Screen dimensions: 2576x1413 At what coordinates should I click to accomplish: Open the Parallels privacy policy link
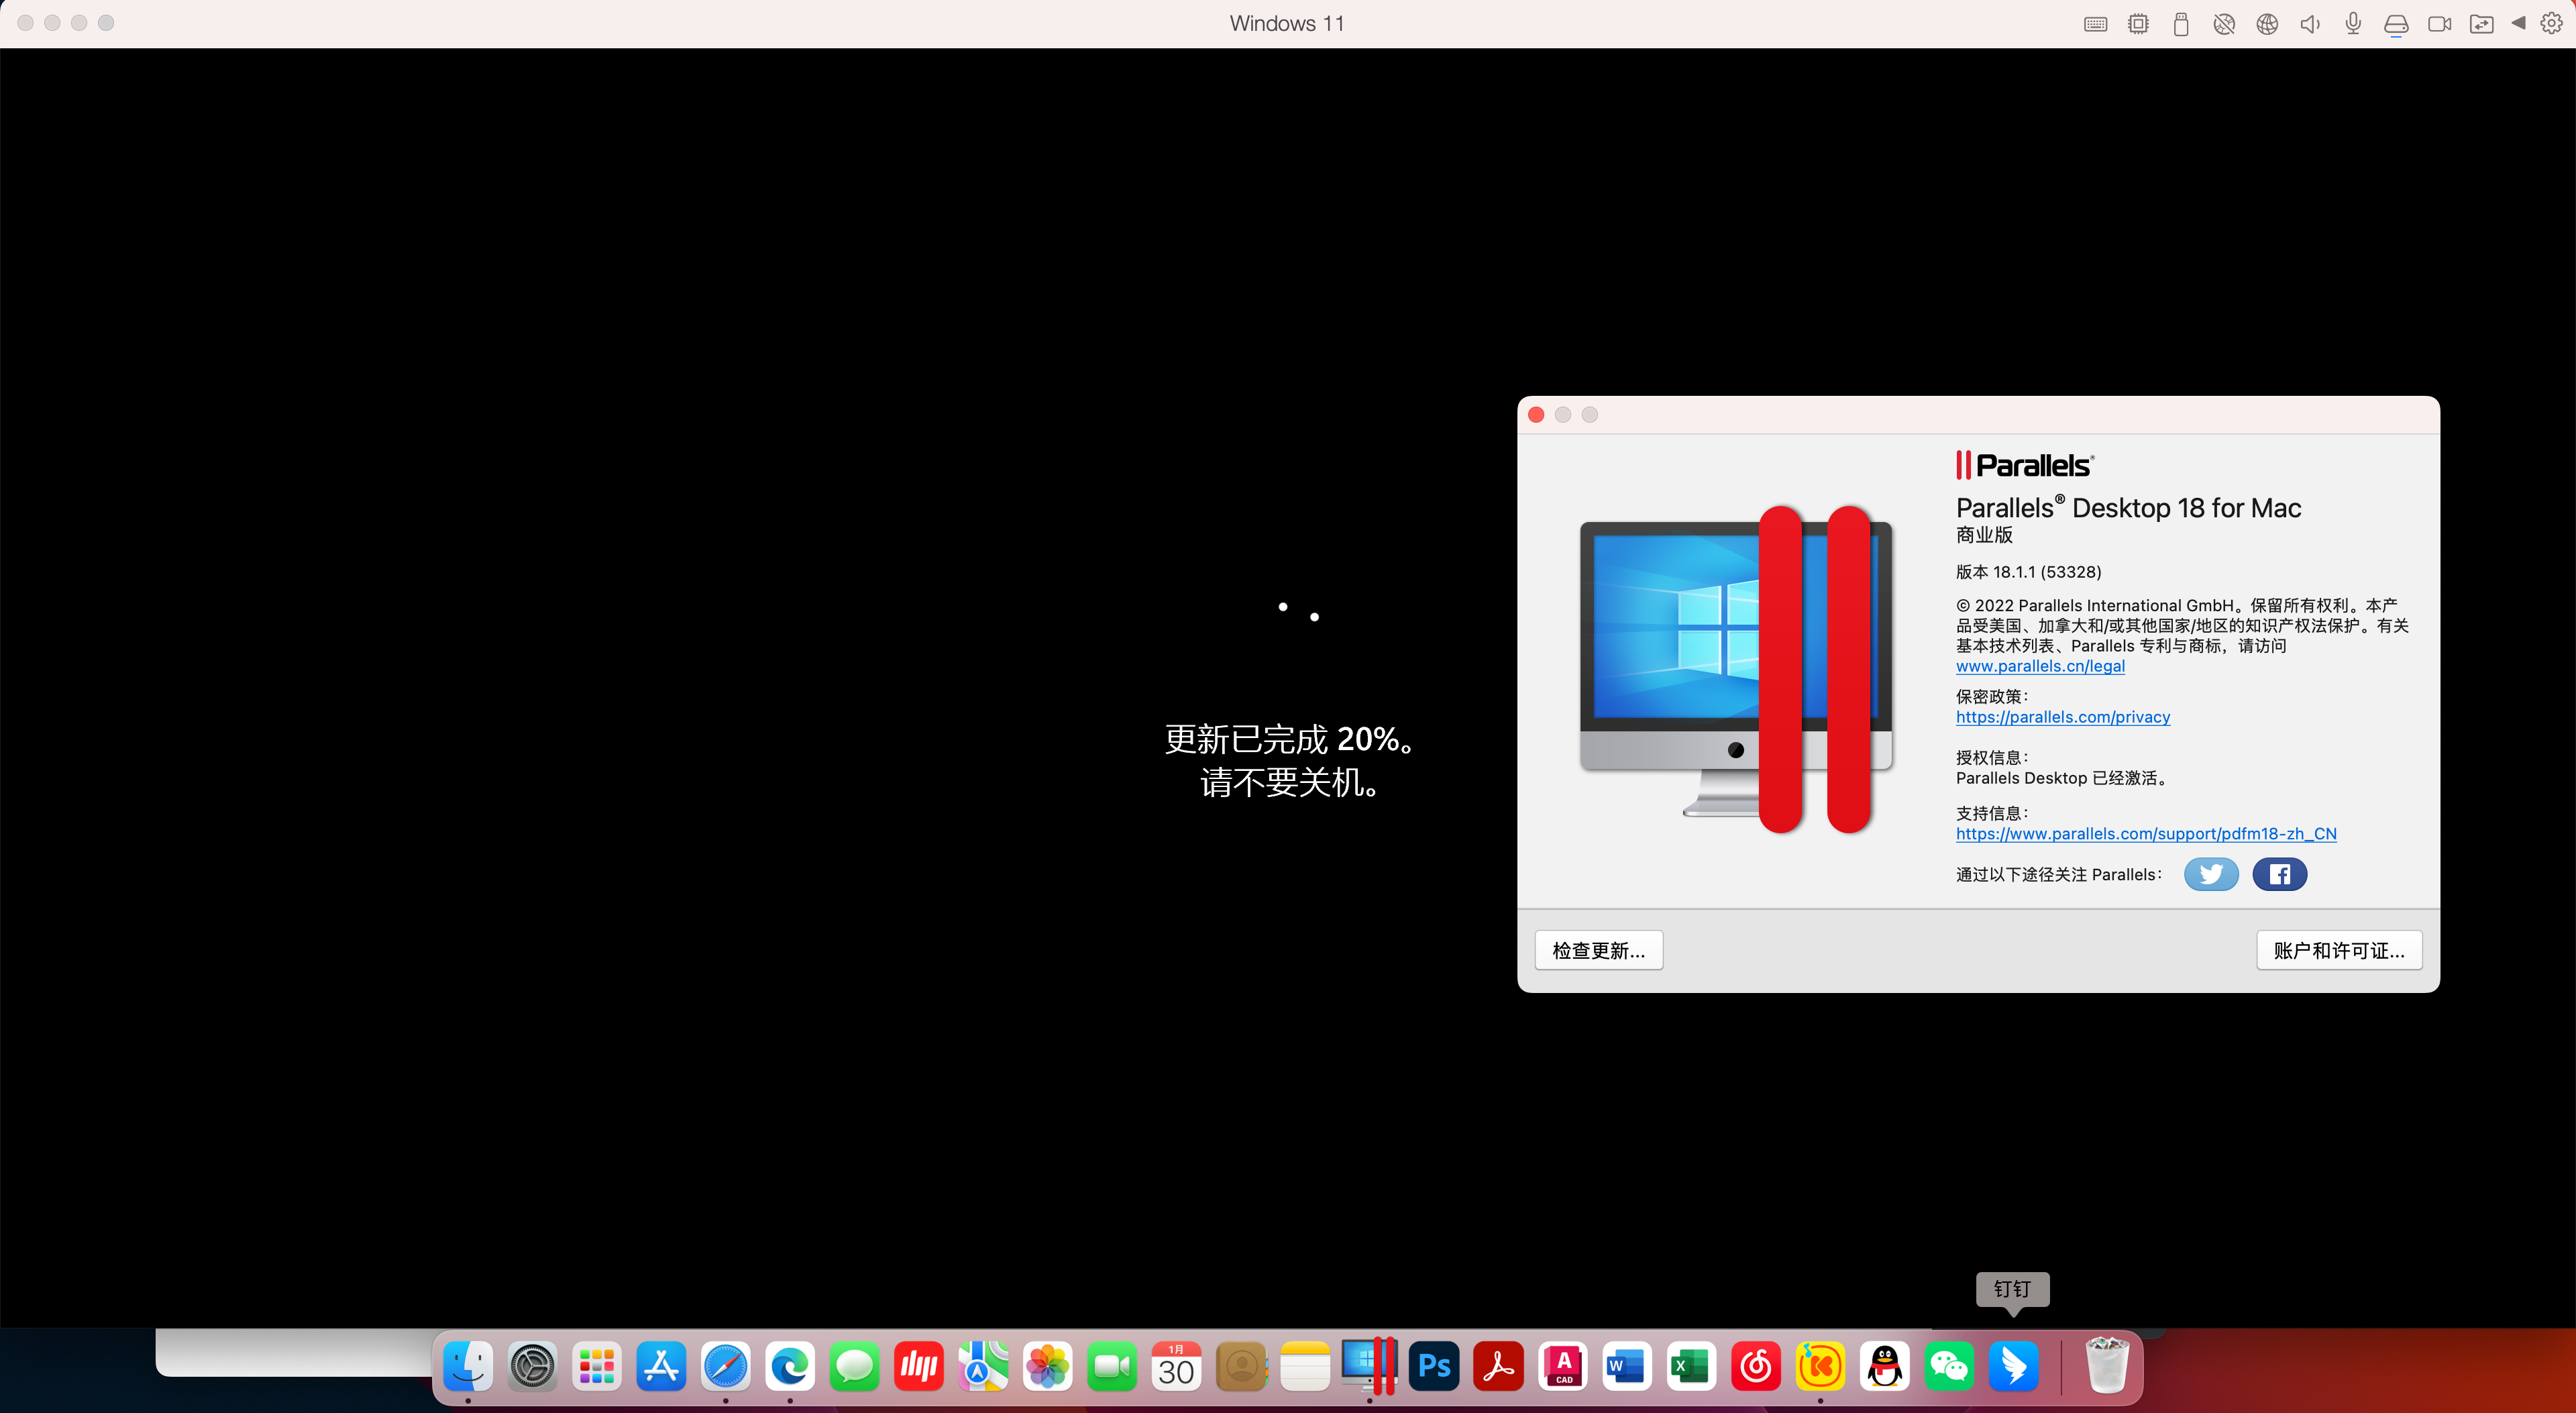(x=2063, y=717)
